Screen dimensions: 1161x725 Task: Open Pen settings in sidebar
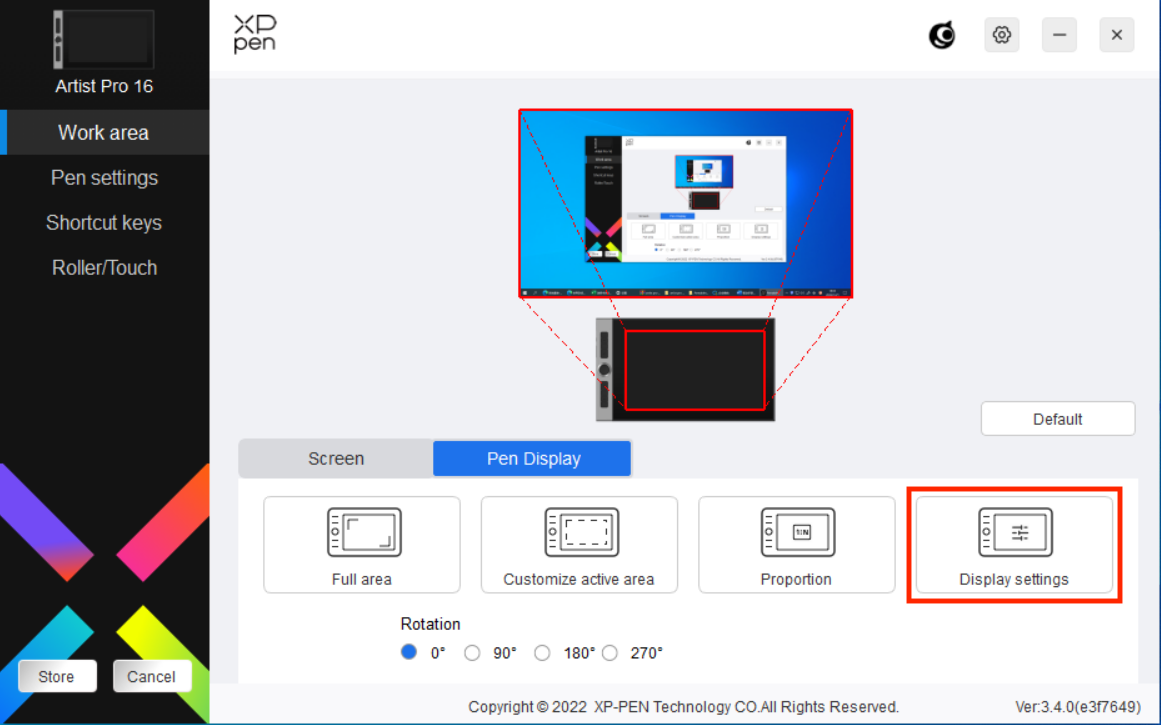pos(104,178)
